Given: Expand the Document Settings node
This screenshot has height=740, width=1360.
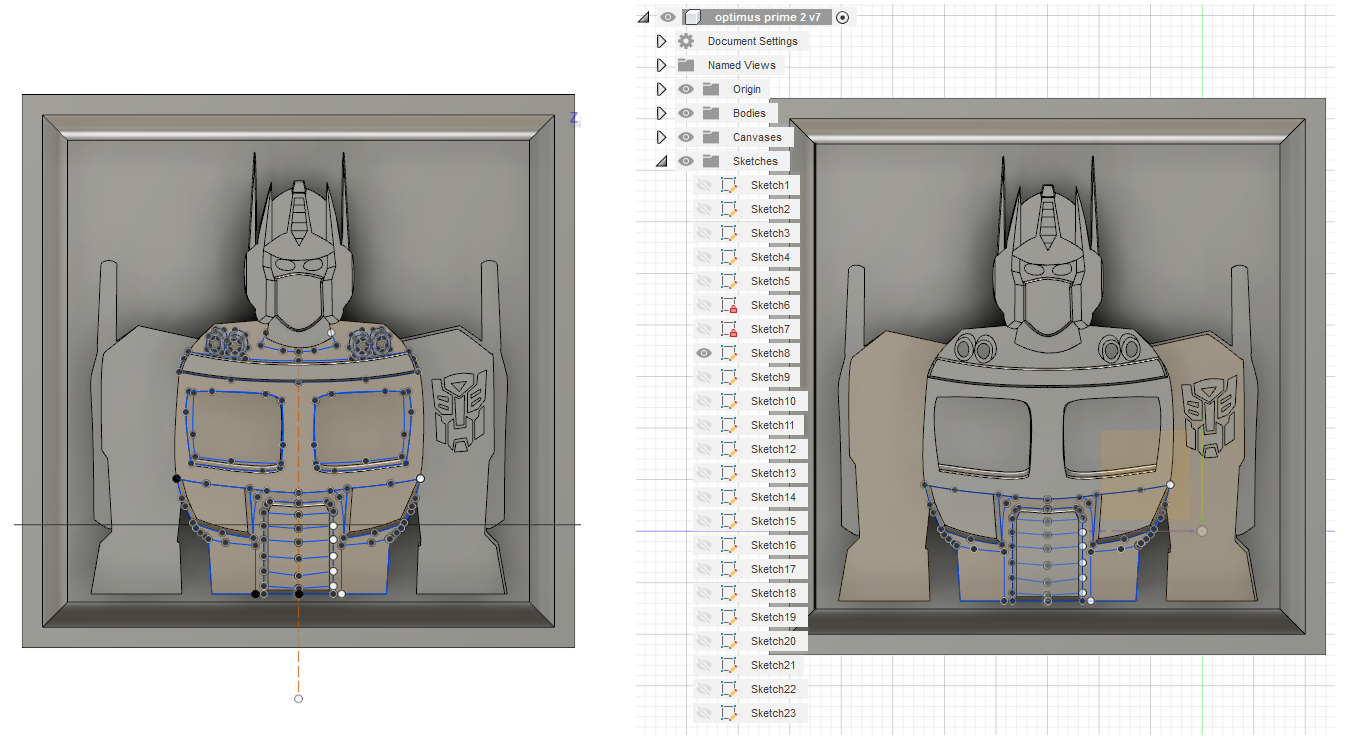Looking at the screenshot, I should coord(661,41).
